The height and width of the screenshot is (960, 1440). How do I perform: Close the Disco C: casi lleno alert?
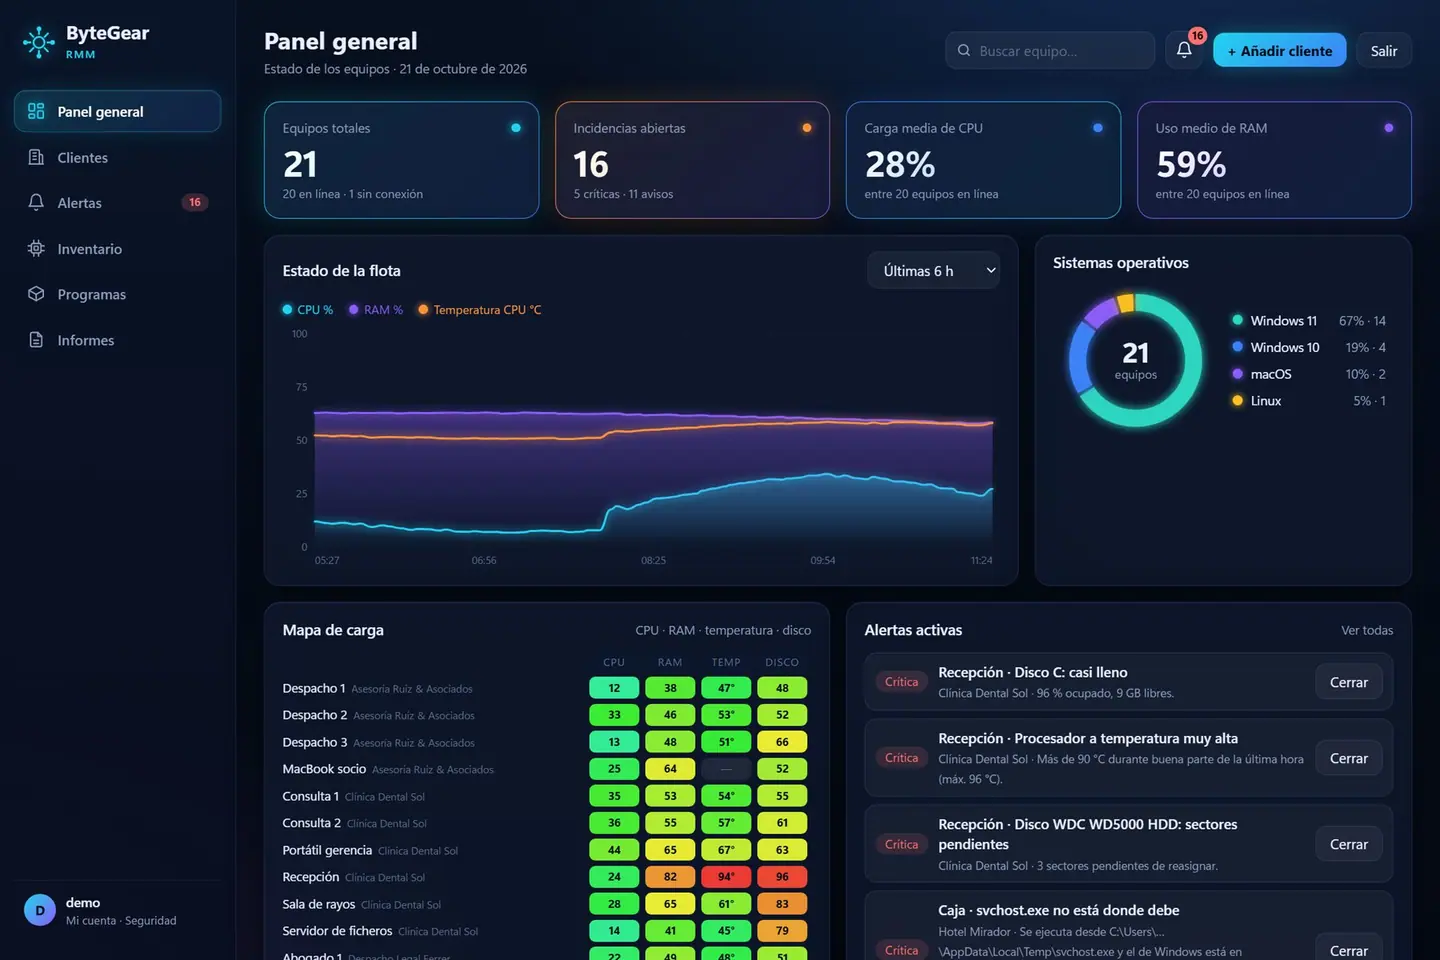point(1348,682)
